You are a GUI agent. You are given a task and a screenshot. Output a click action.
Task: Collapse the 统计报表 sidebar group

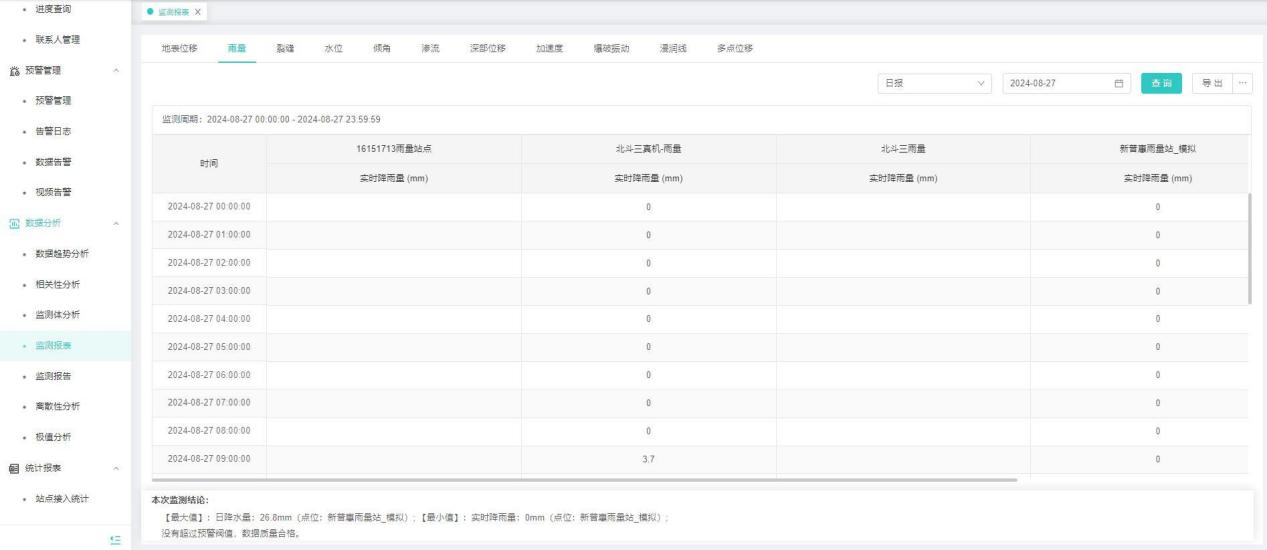coord(118,468)
